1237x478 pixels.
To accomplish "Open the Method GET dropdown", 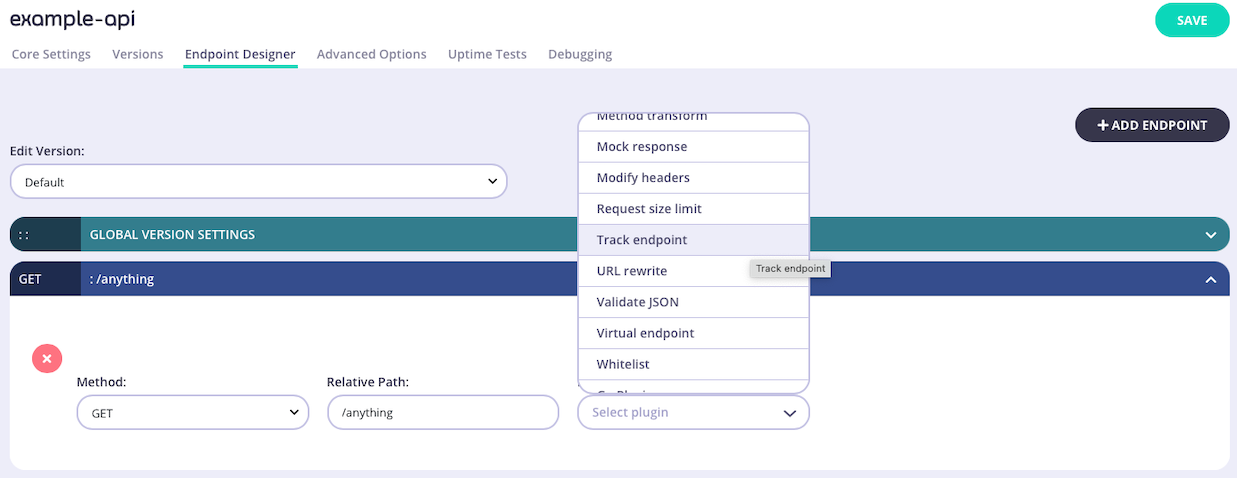I will click(193, 412).
